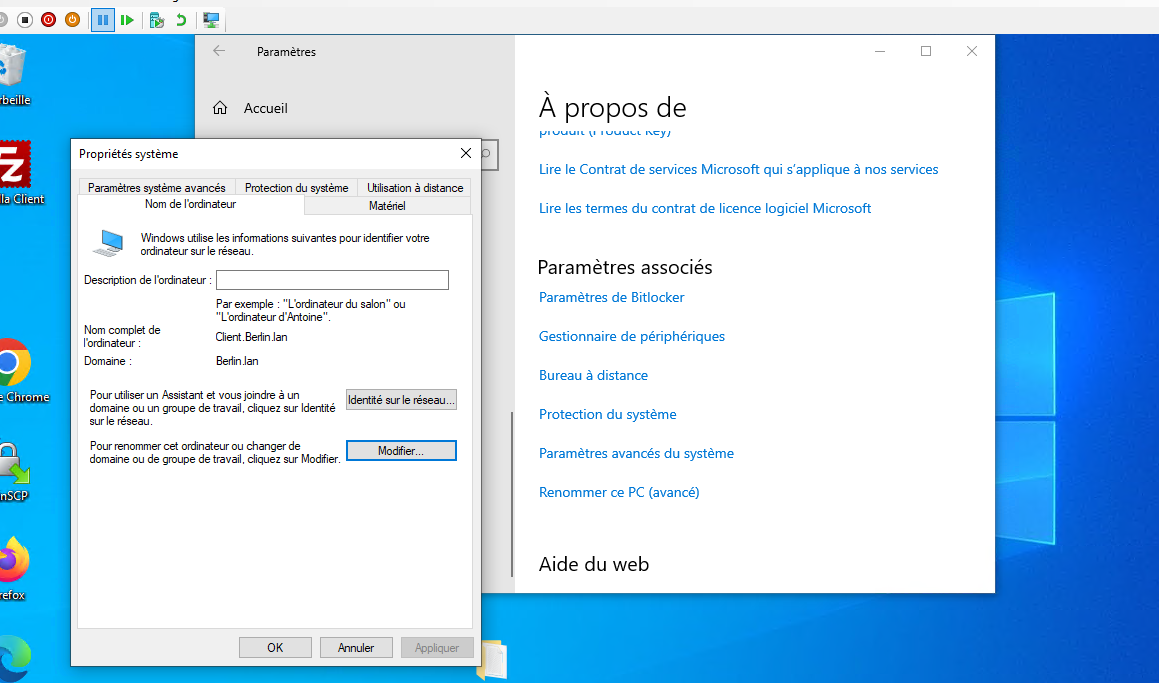The width and height of the screenshot is (1159, 683).
Task: Go back using the Paramètres arrow
Action: click(219, 52)
